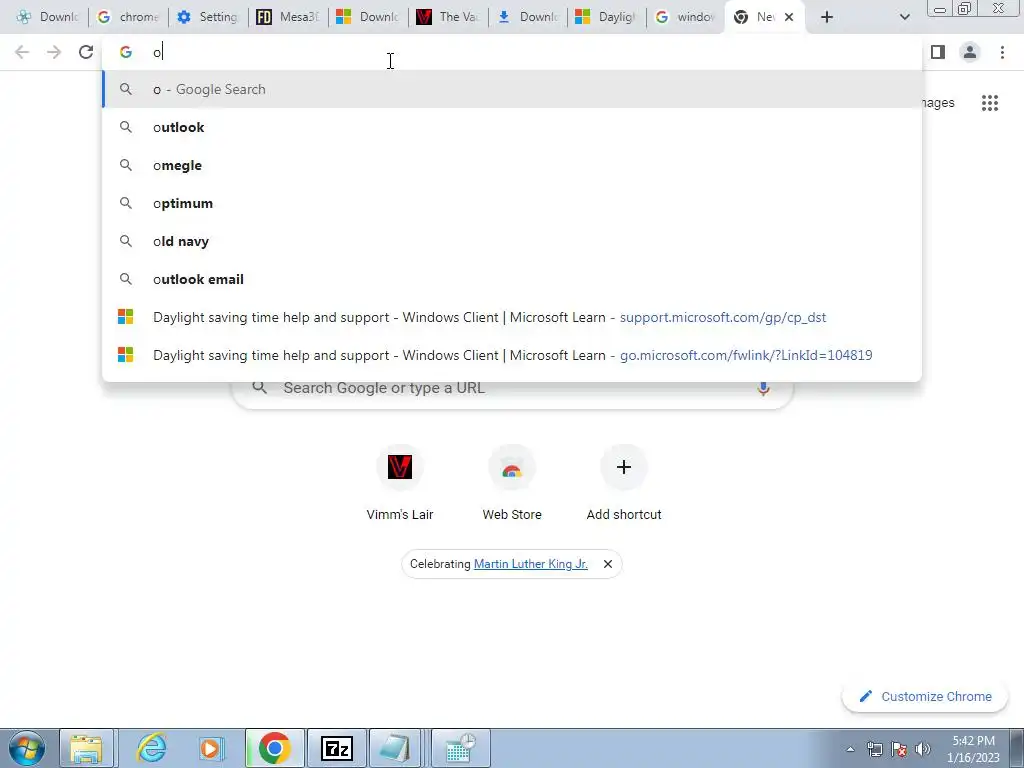This screenshot has width=1024, height=768.
Task: Start voice search with the microphone
Action: (x=763, y=388)
